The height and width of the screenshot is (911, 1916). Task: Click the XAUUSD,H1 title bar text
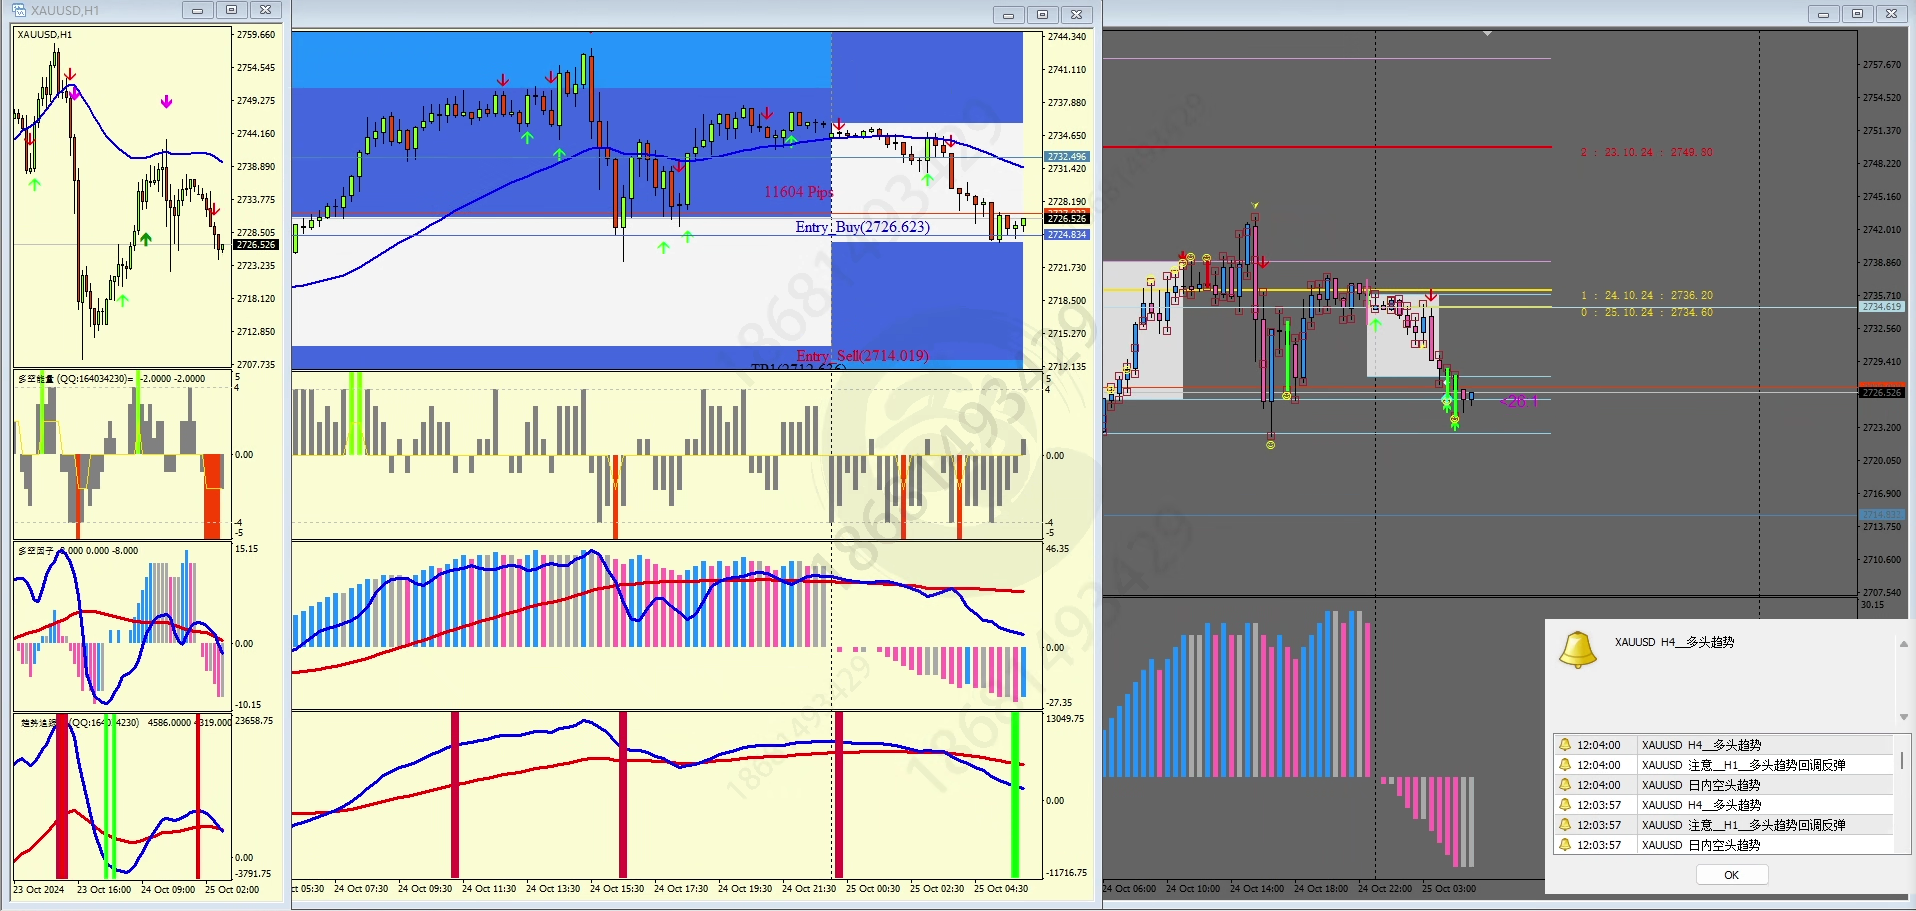[x=65, y=10]
